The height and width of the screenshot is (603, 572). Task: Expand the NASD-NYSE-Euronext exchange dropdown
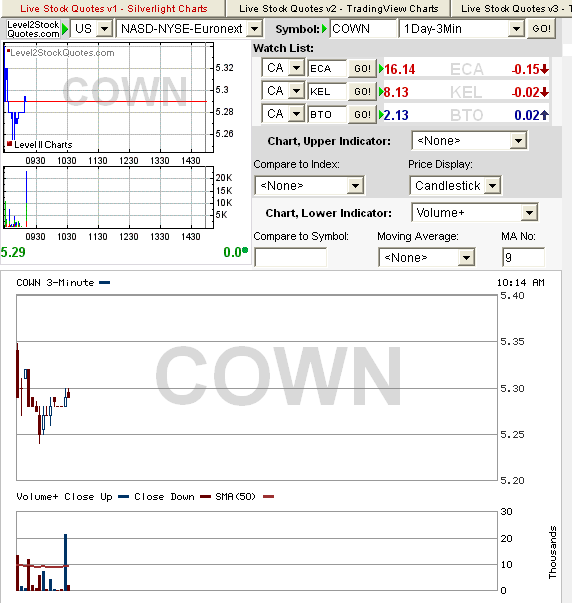(189, 29)
